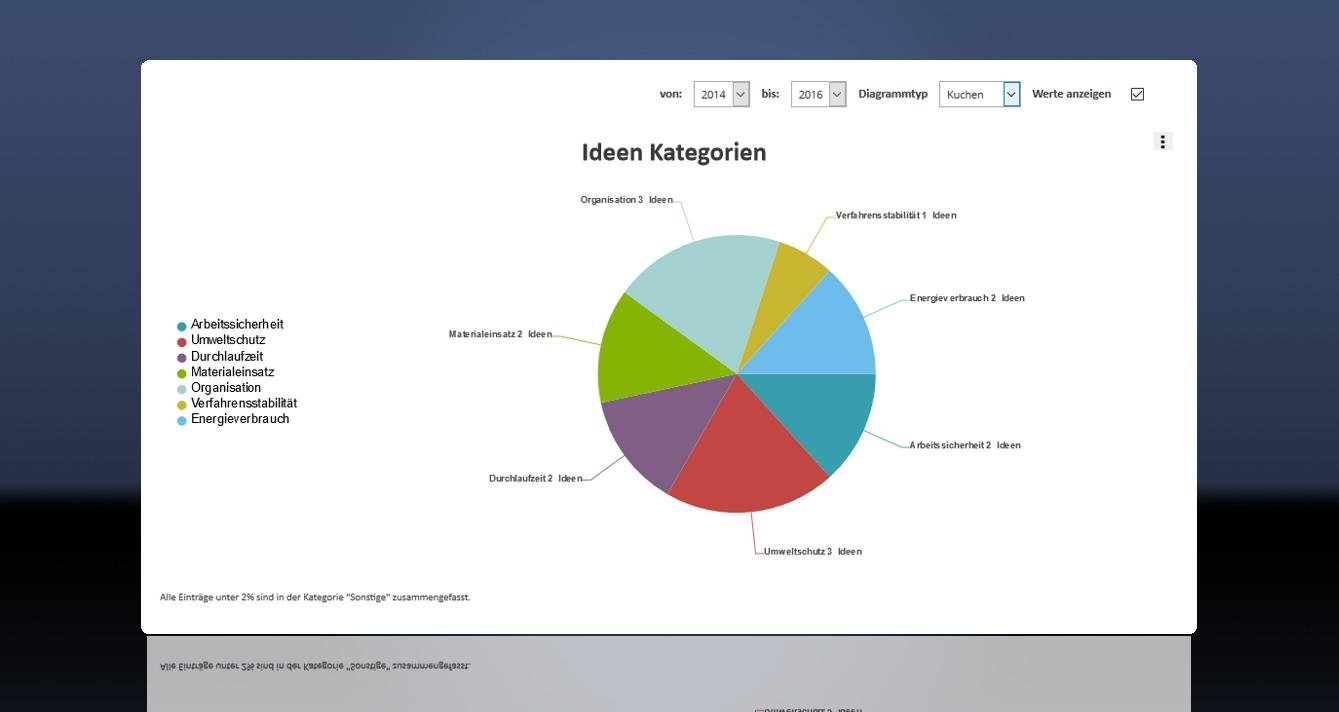Click the 'Durchlaufzeit 2 Ideen' data label

pyautogui.click(x=535, y=479)
